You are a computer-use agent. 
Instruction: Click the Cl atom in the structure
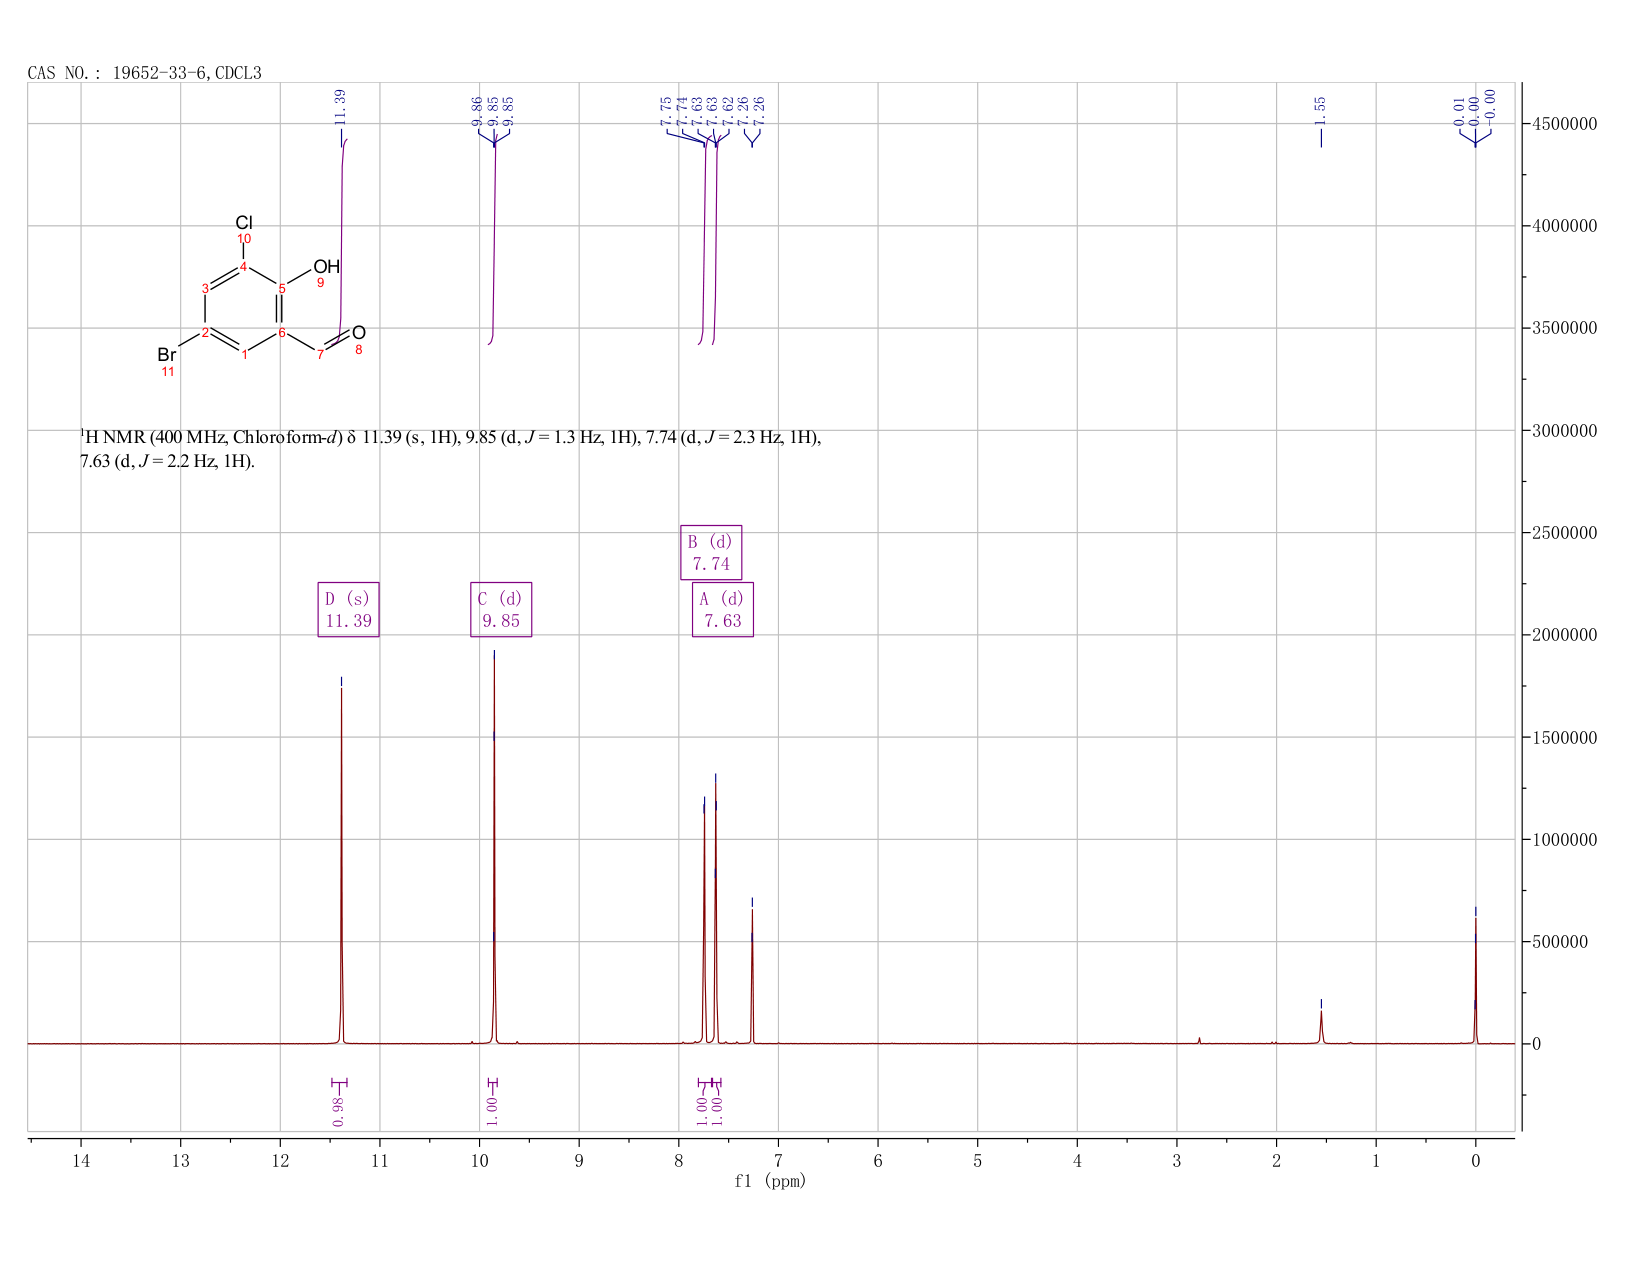click(x=244, y=222)
